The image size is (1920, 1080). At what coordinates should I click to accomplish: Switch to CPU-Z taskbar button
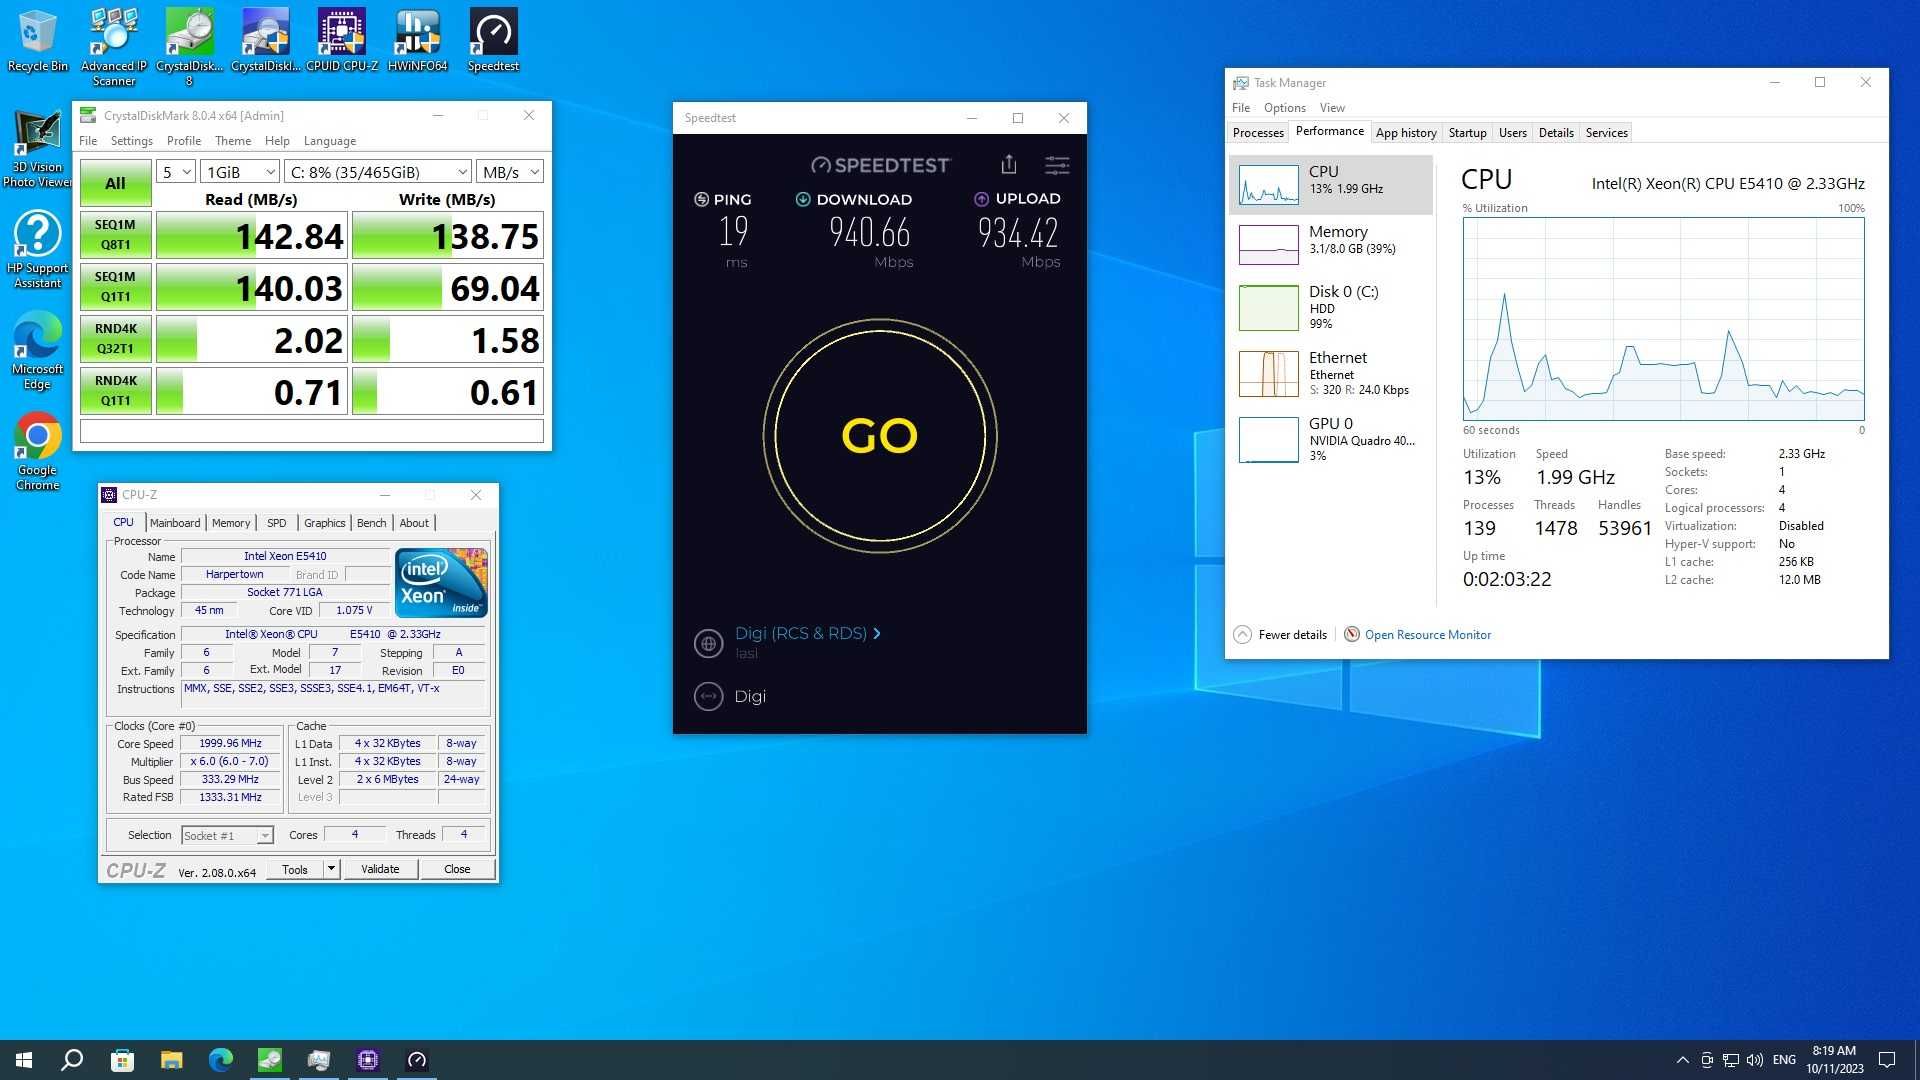click(x=367, y=1060)
